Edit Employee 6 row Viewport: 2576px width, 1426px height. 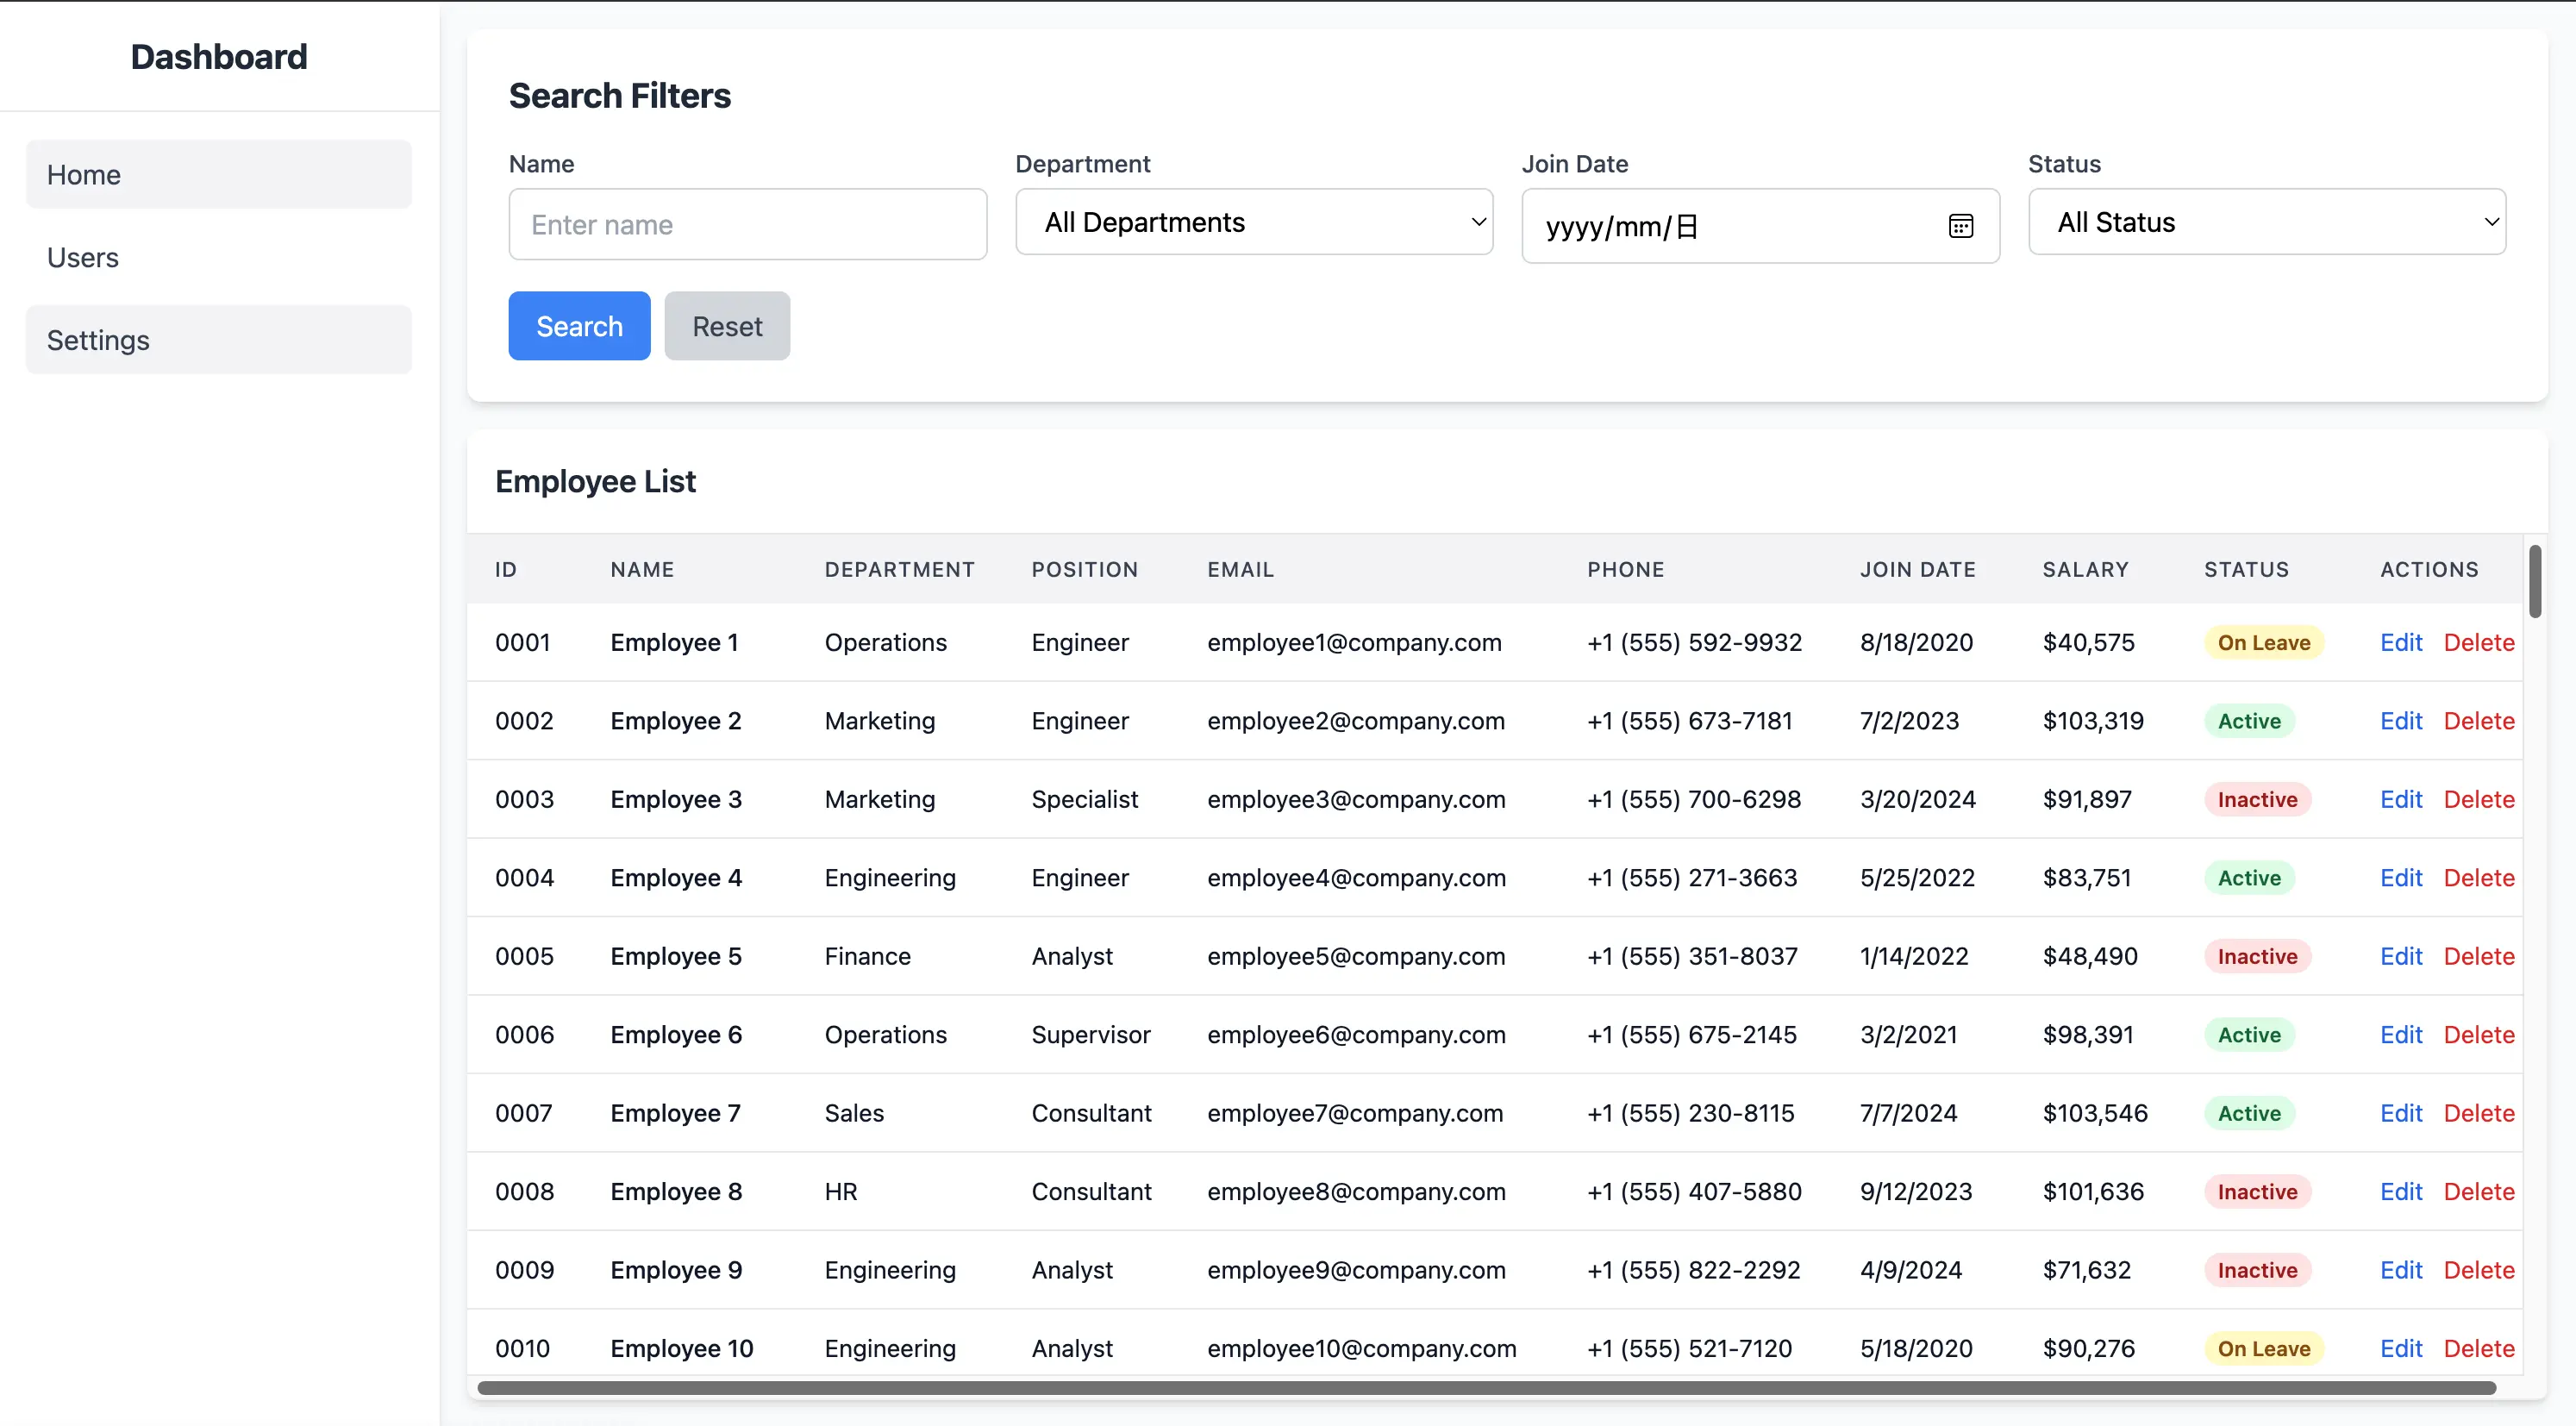pyautogui.click(x=2401, y=1035)
